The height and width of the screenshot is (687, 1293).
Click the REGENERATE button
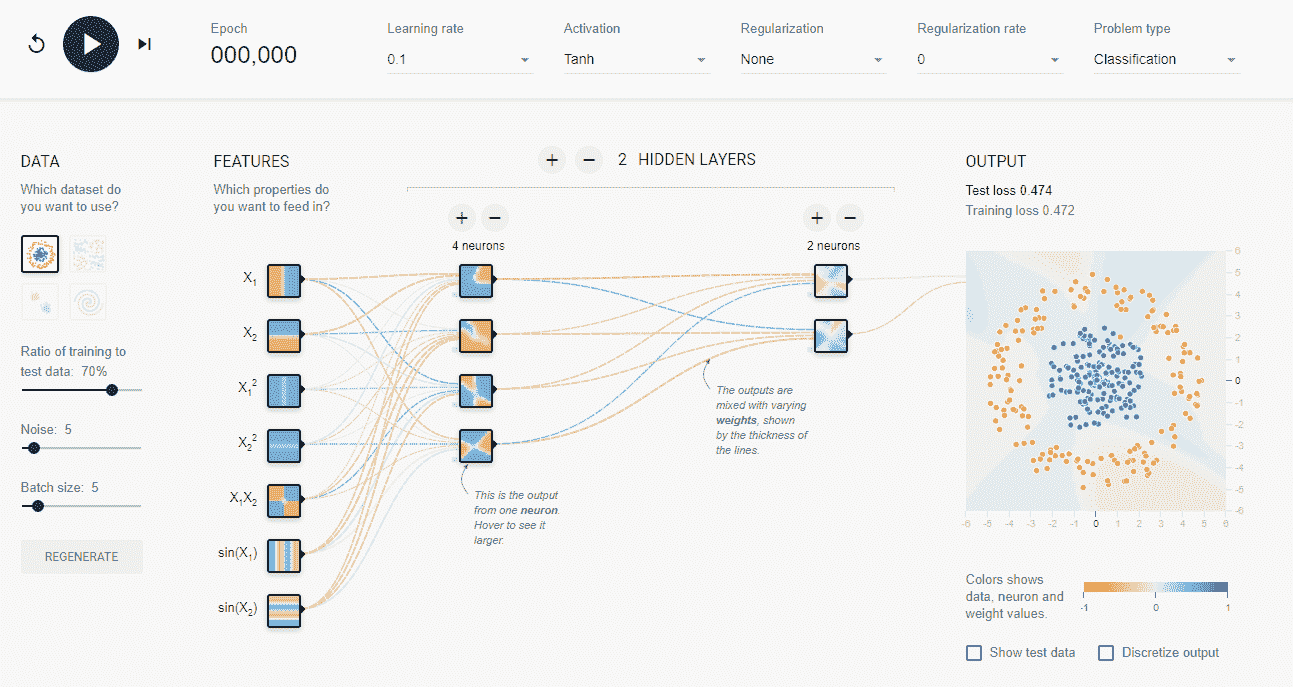82,557
